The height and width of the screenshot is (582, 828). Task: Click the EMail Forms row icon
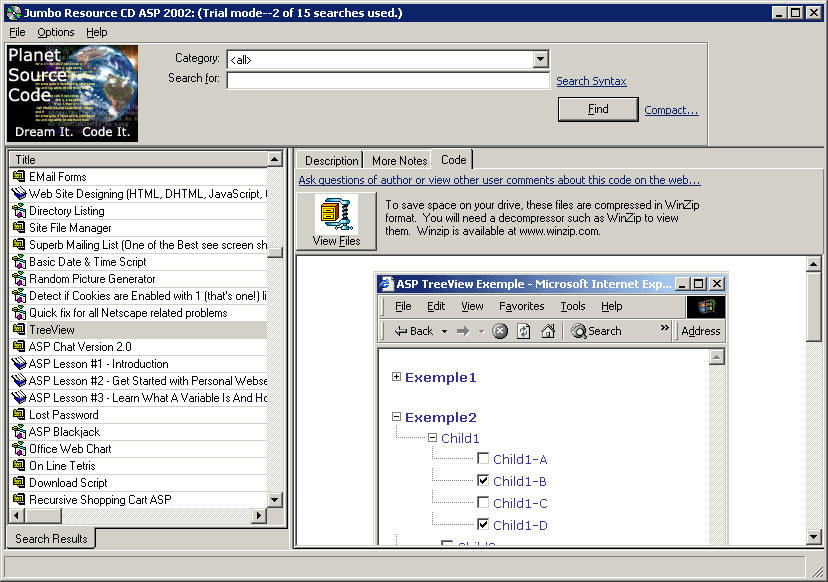(19, 176)
